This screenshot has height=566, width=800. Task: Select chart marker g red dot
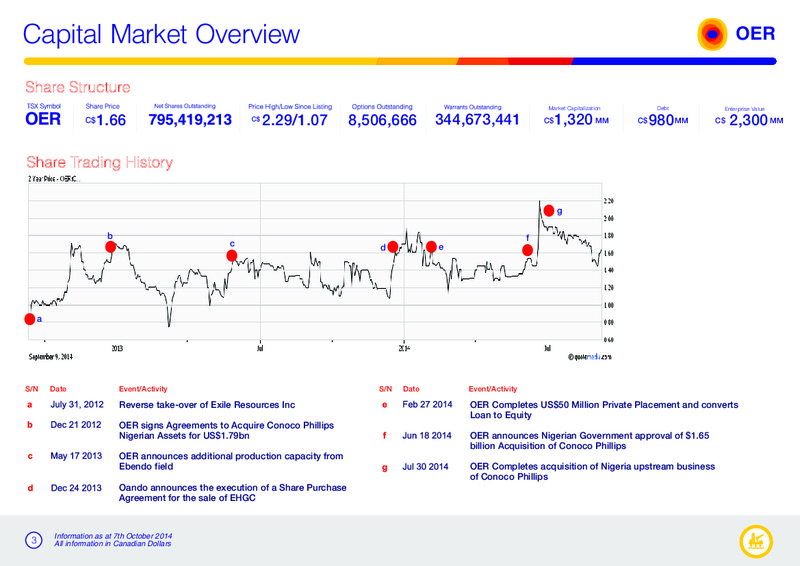click(549, 210)
